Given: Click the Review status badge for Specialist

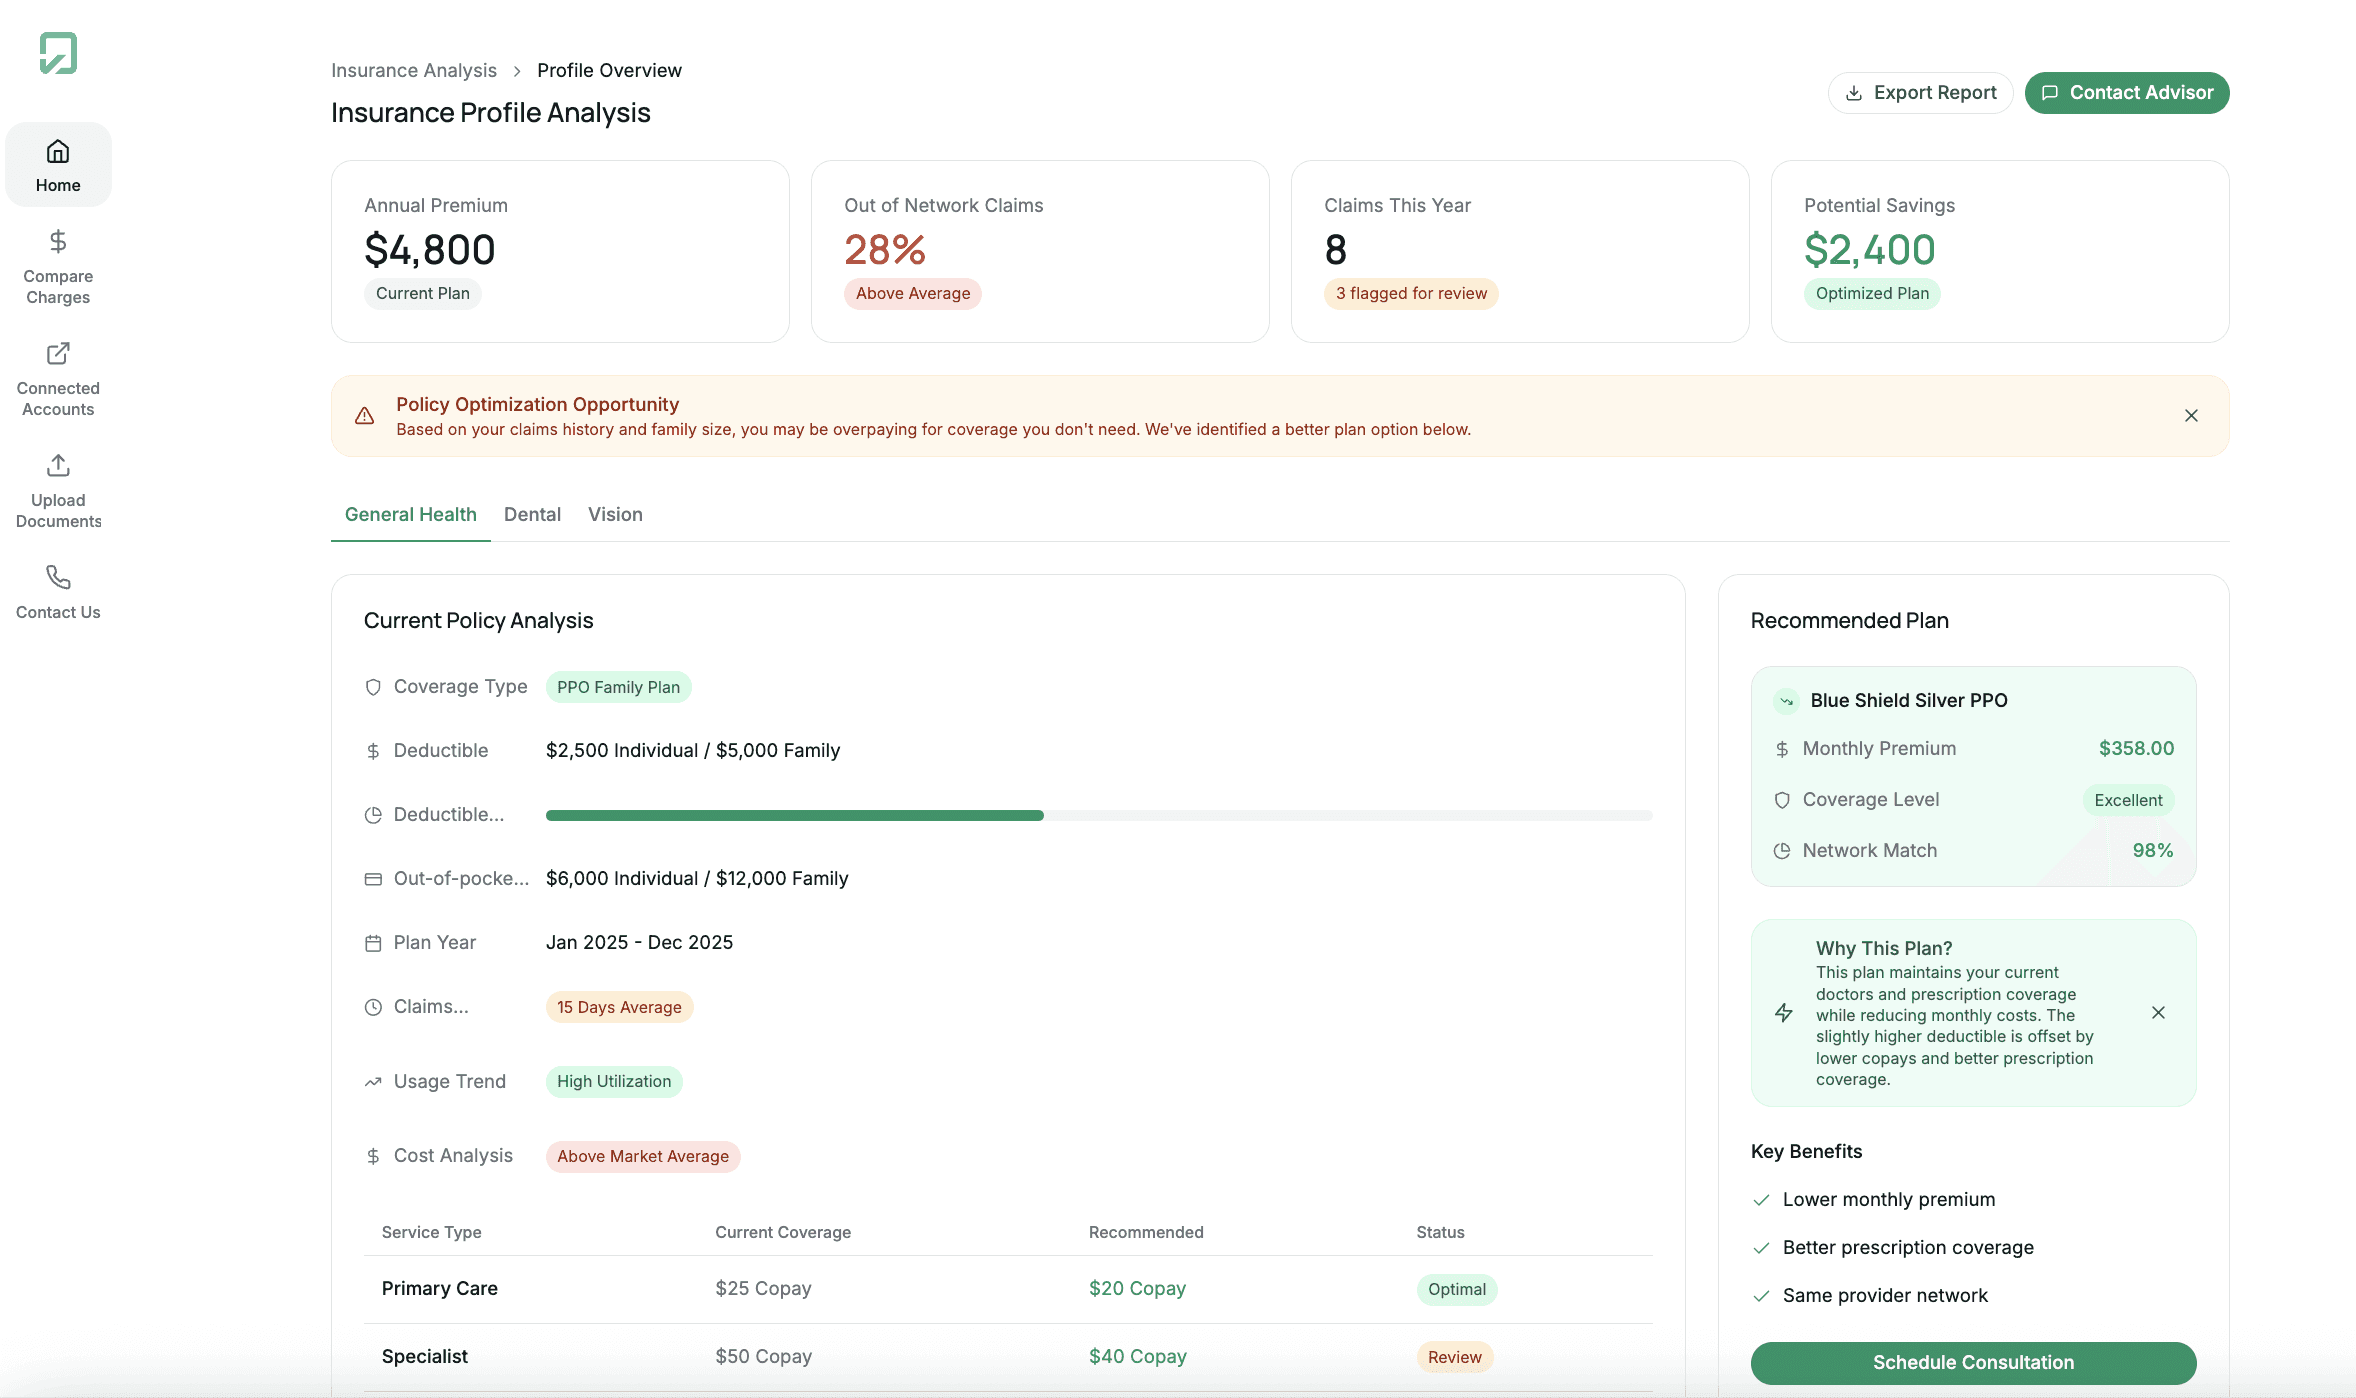Looking at the screenshot, I should pyautogui.click(x=1455, y=1358).
